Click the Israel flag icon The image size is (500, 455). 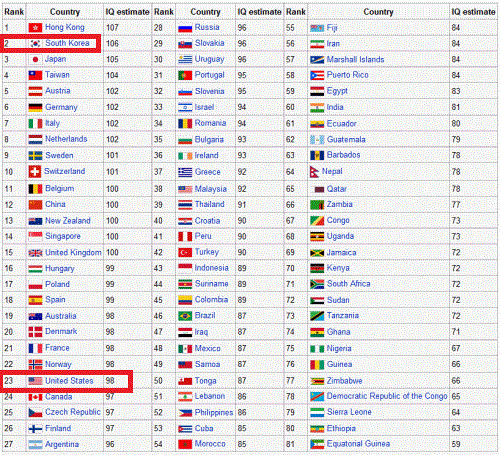185,108
